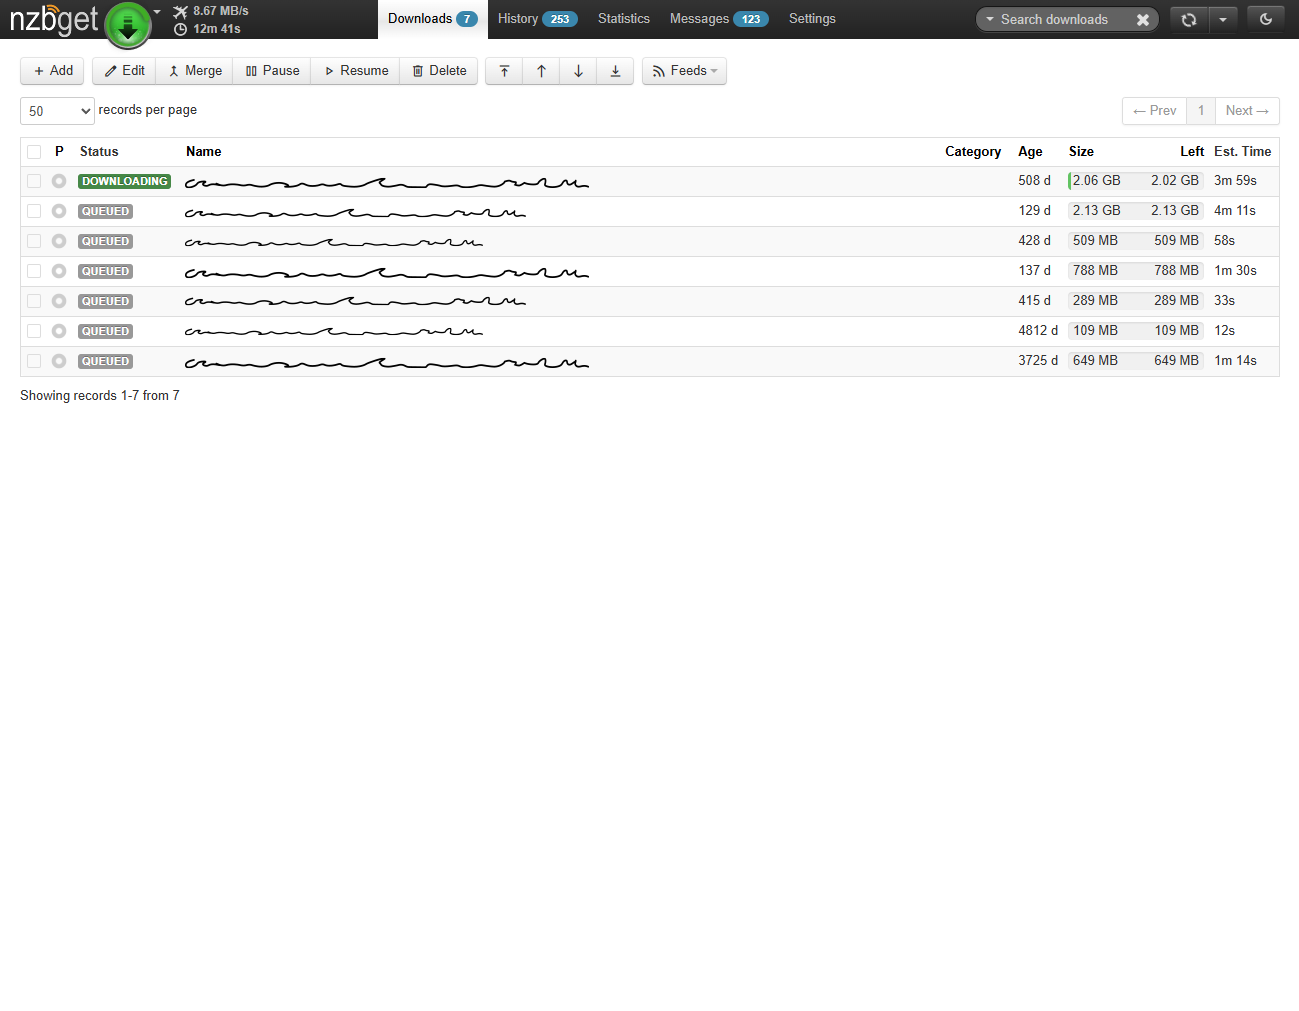Move selected download to bottom of queue
Screen dimensions: 1299x1011
[615, 71]
